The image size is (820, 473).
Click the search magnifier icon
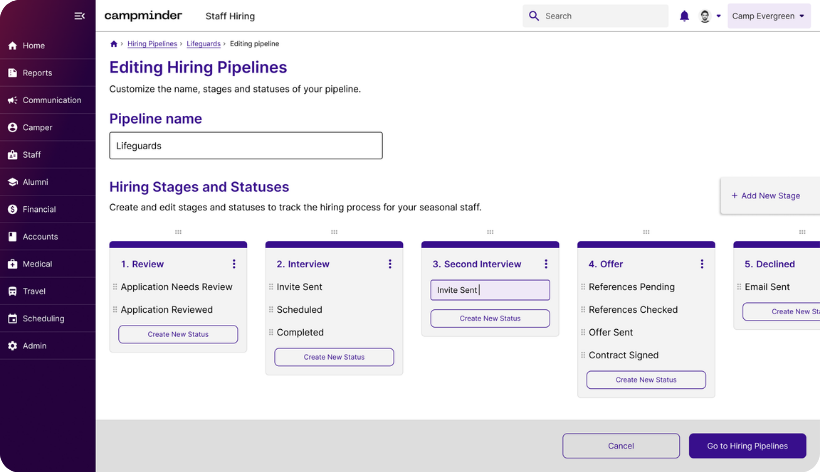[534, 16]
